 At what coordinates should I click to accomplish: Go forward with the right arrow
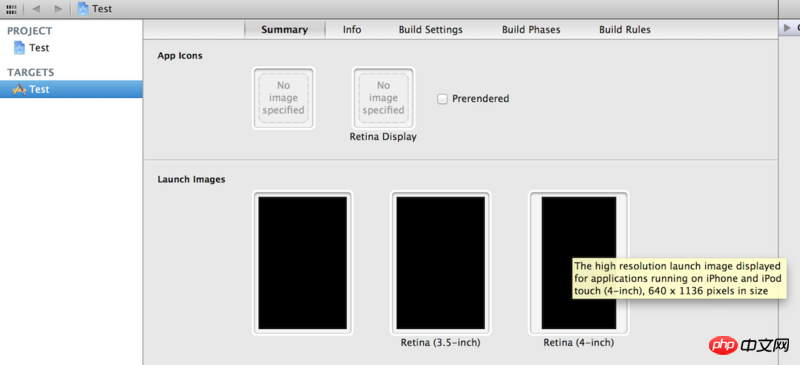pyautogui.click(x=58, y=9)
